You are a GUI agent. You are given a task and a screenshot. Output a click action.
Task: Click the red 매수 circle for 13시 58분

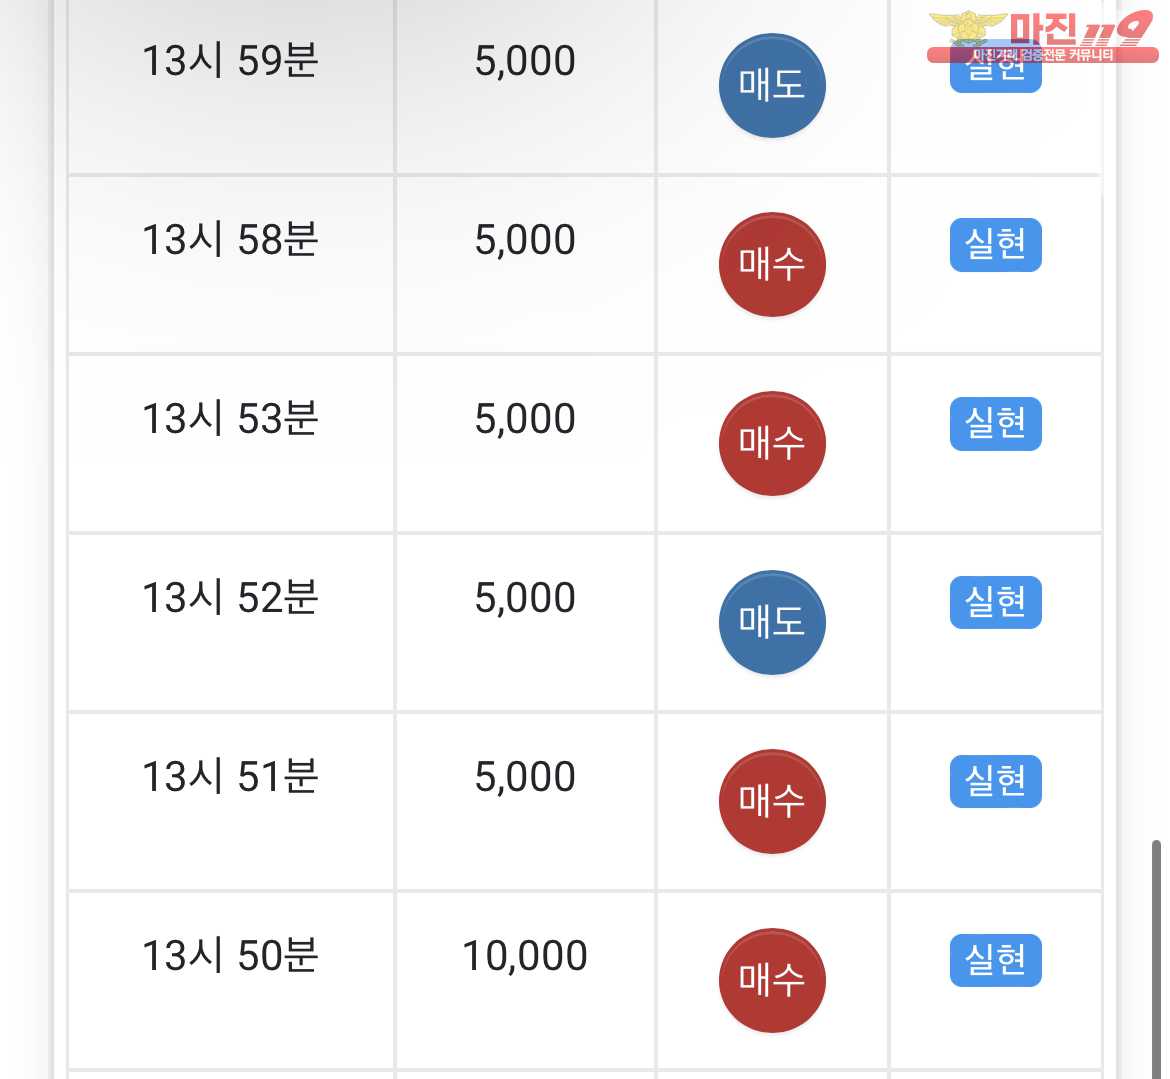(x=772, y=264)
